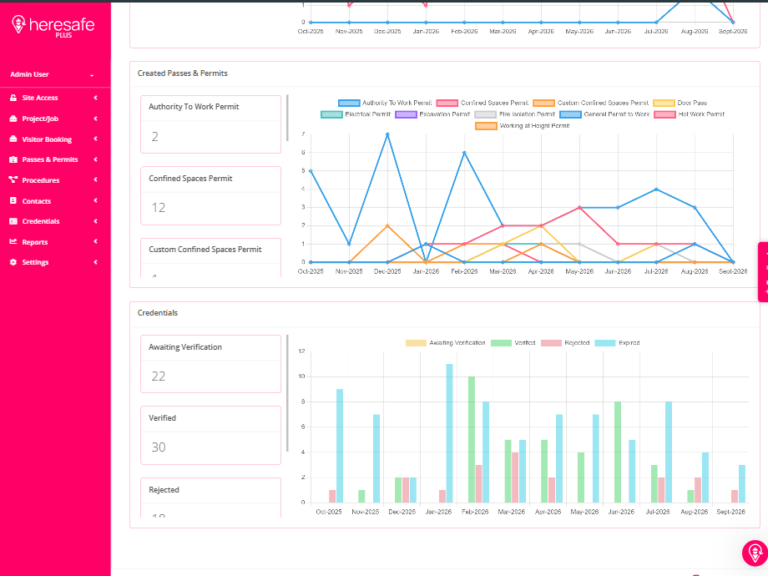This screenshot has height=576, width=768.
Task: Open the pink side tab on right edge
Action: tap(763, 272)
